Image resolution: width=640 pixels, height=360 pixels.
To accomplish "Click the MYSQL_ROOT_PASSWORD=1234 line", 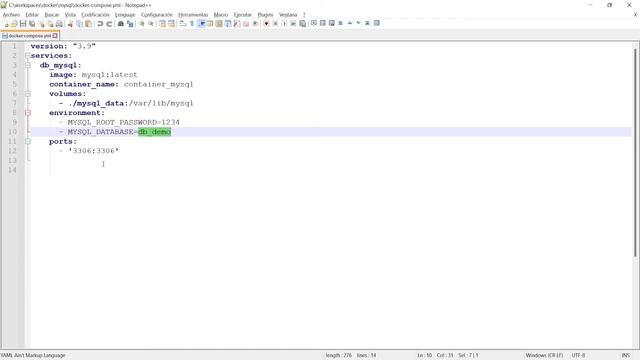I will click(x=123, y=122).
